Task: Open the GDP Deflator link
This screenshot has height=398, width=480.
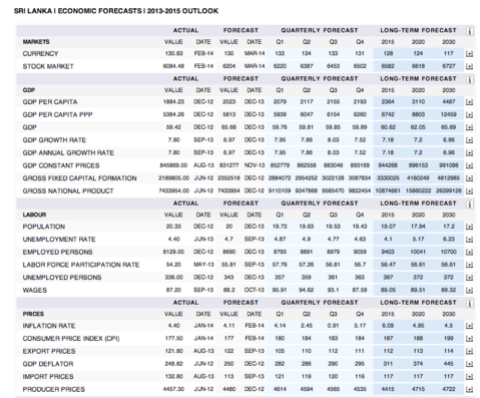Action: [x=48, y=364]
